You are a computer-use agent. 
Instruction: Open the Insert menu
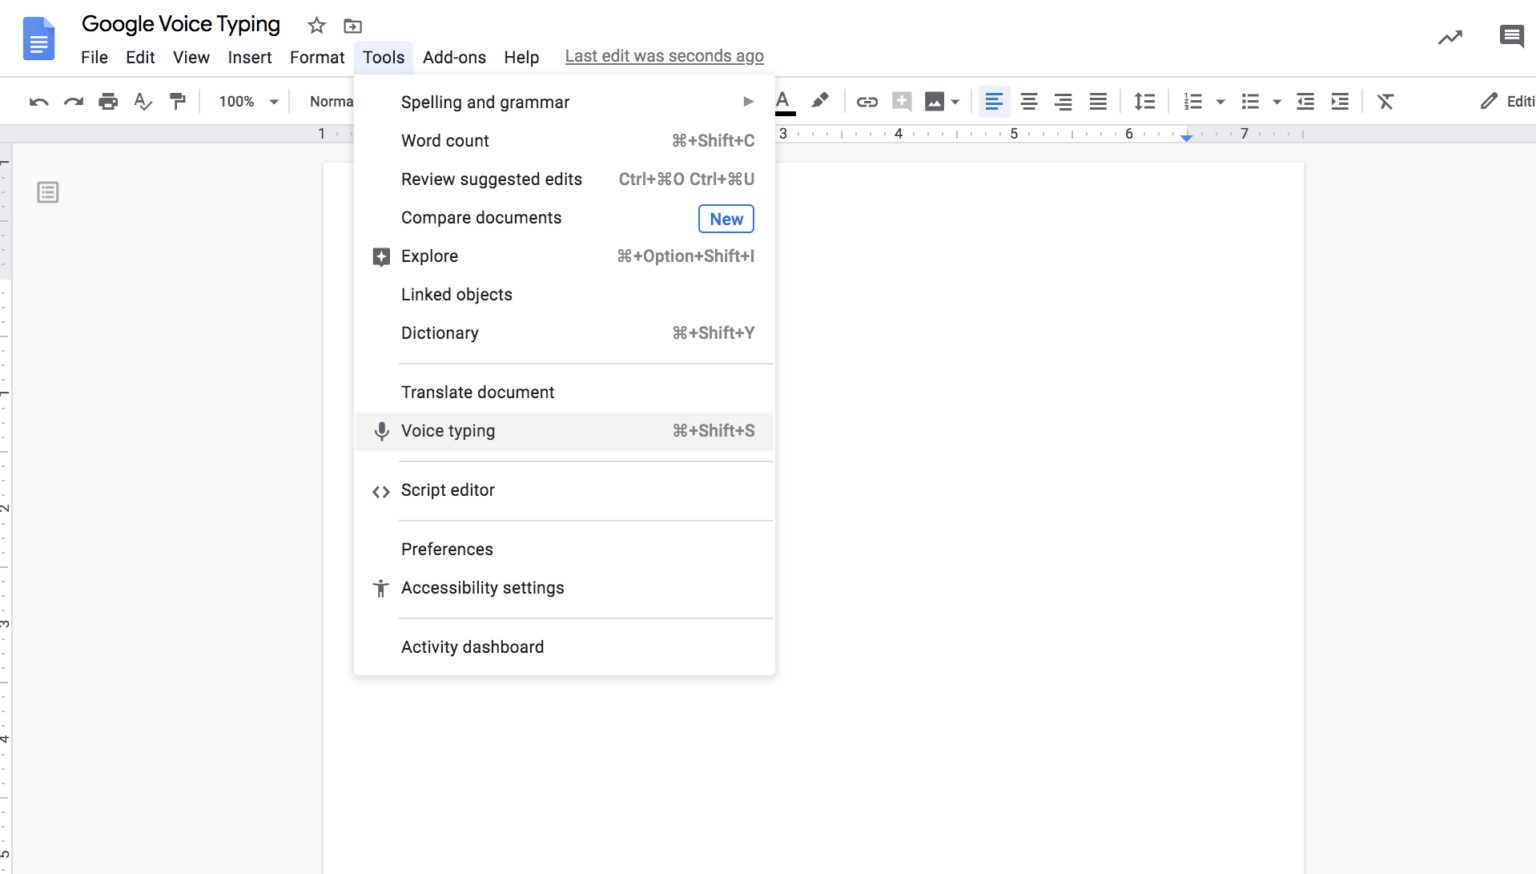(249, 57)
